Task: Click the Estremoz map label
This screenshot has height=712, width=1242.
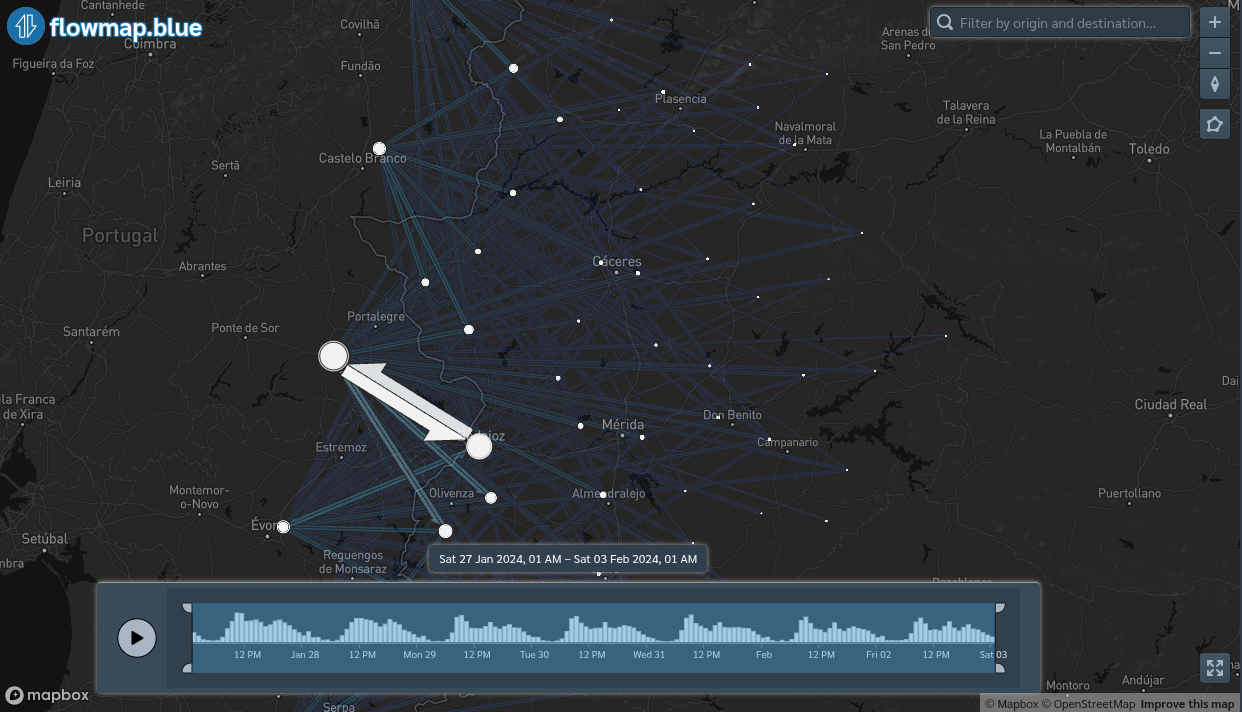Action: click(341, 447)
